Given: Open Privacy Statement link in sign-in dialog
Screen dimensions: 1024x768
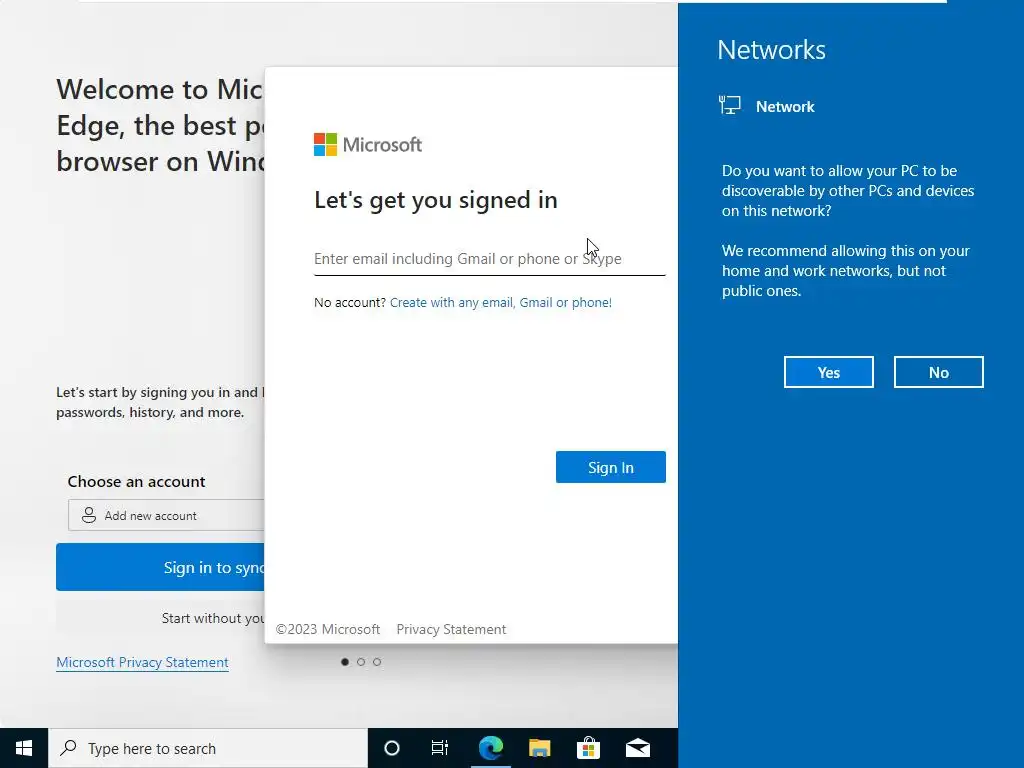Looking at the screenshot, I should coord(451,629).
